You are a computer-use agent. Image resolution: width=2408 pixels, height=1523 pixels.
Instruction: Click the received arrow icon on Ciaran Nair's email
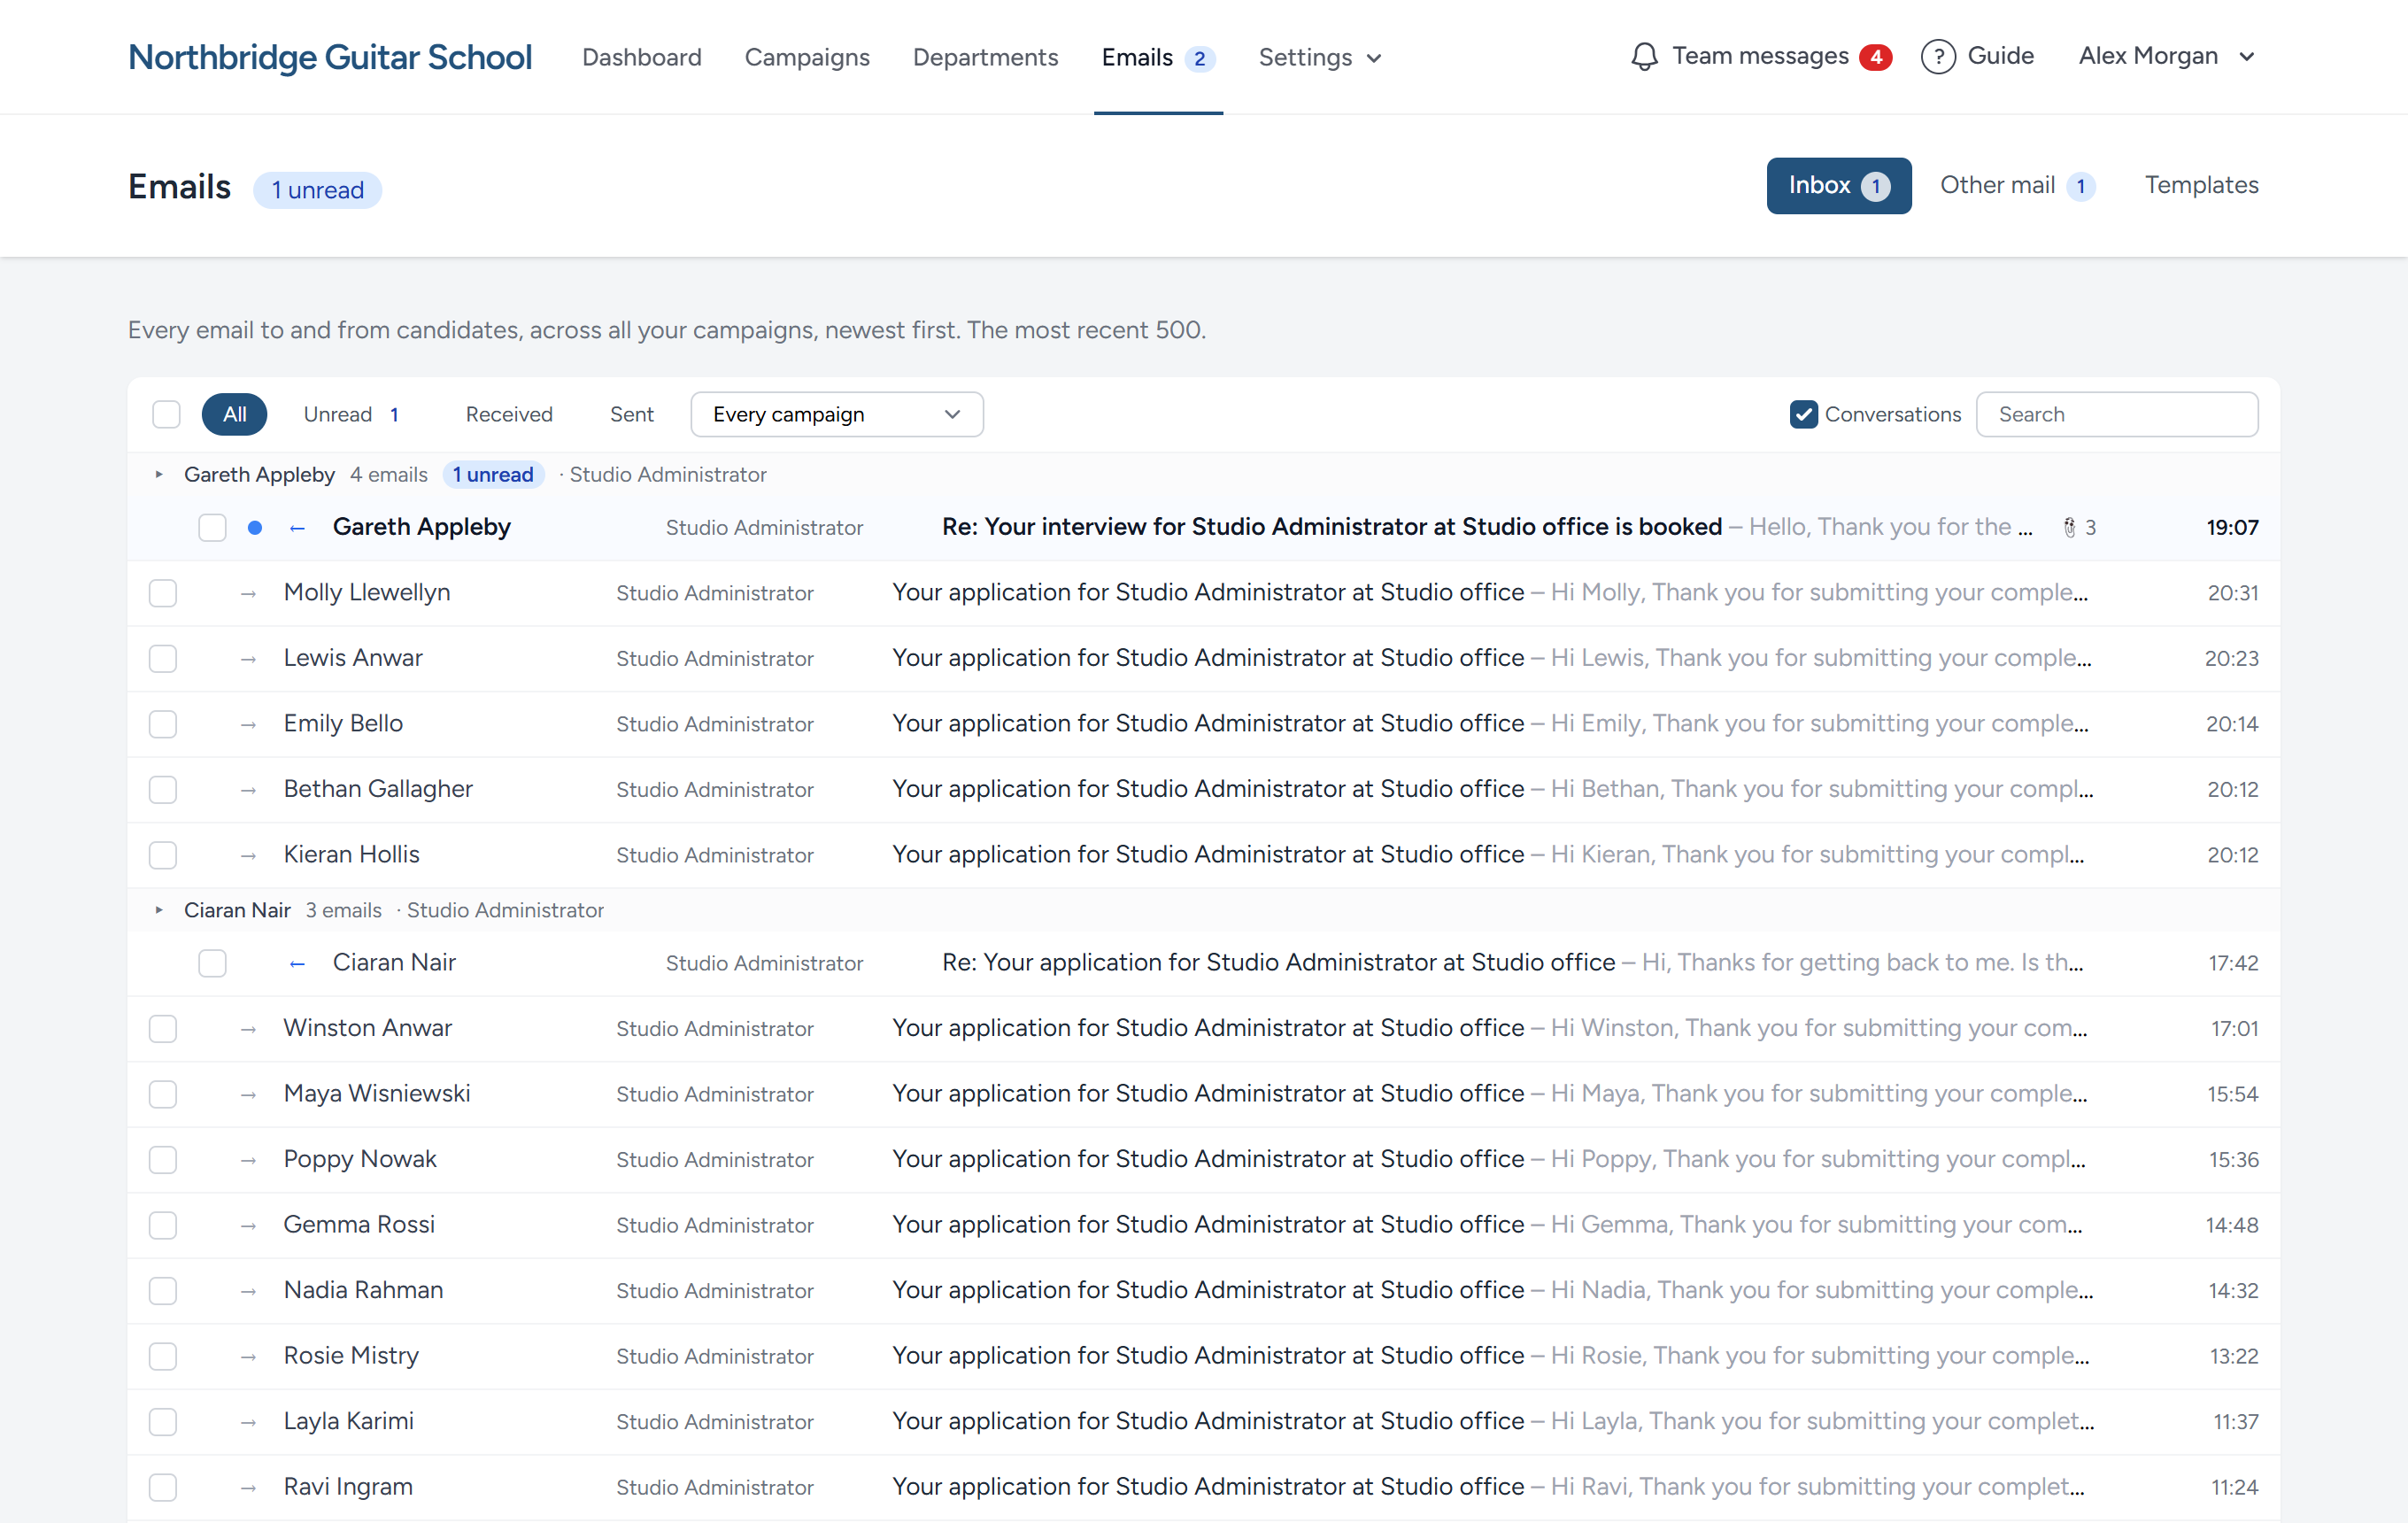(297, 964)
